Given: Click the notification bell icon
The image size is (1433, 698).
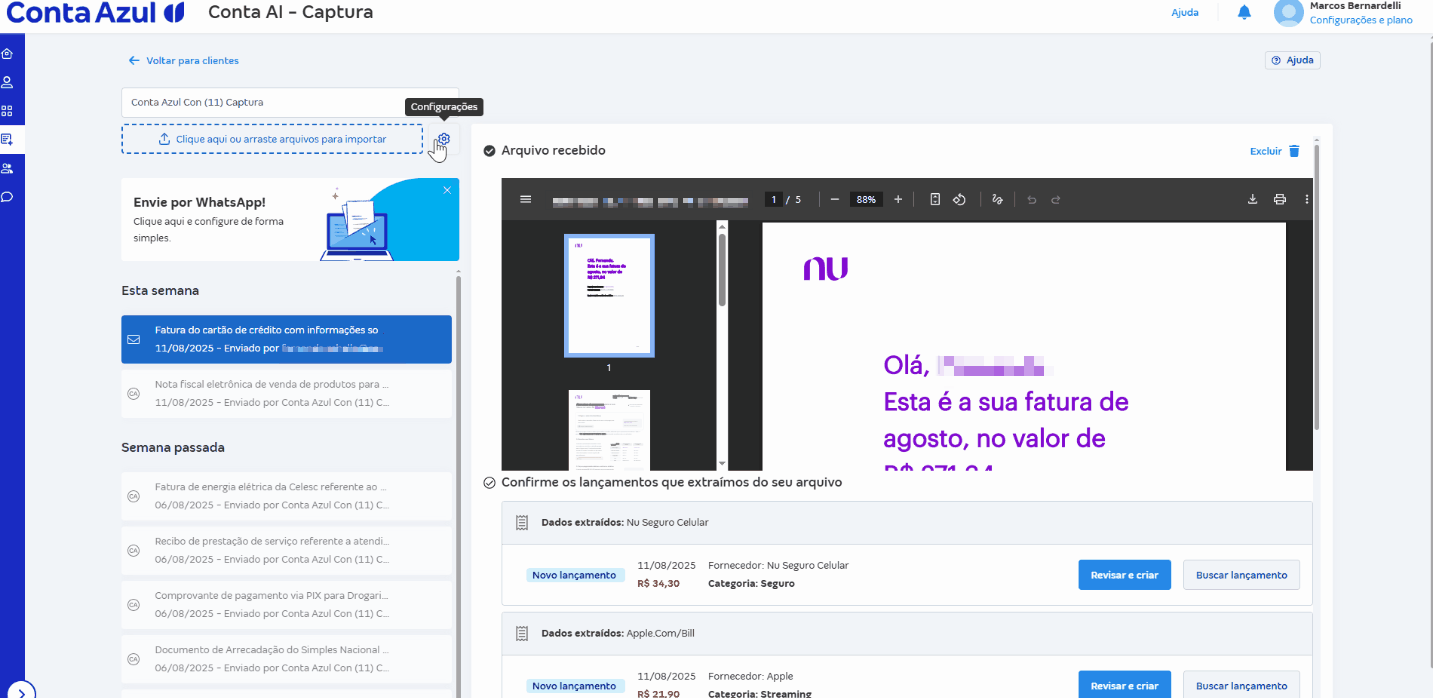Looking at the screenshot, I should click(1244, 13).
